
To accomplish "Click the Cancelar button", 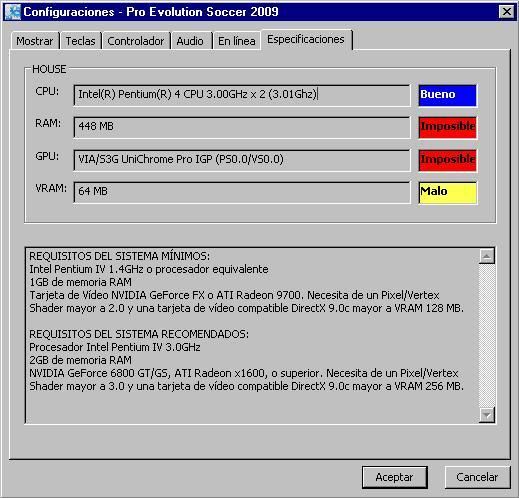I will pyautogui.click(x=477, y=477).
